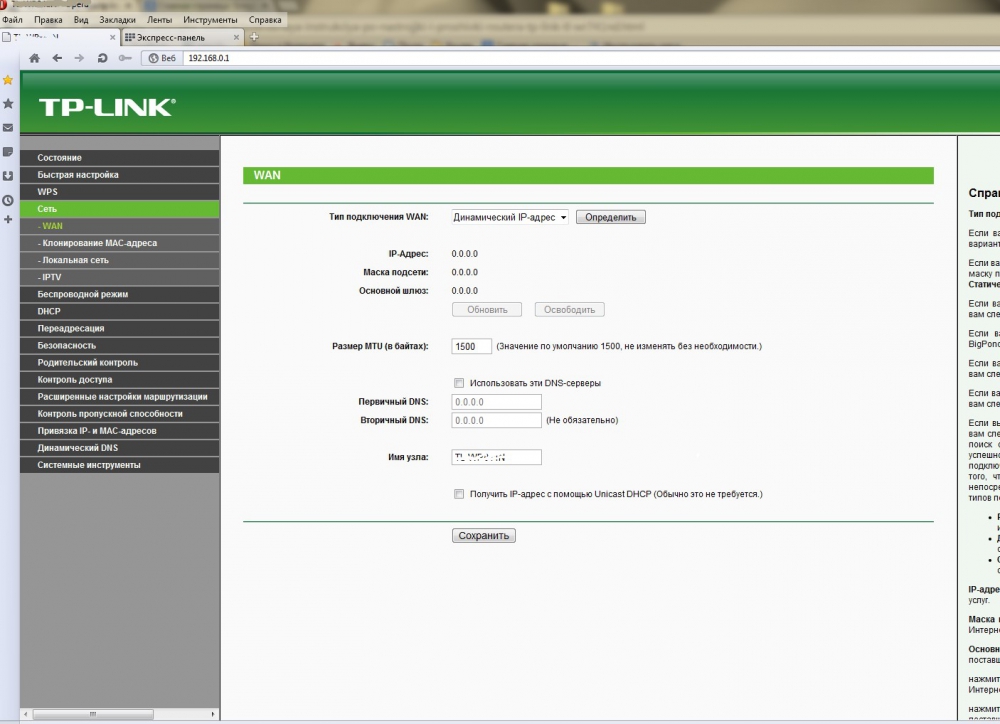Open the 'Инструменты' menu
Image resolution: width=1000 pixels, height=724 pixels.
210,20
